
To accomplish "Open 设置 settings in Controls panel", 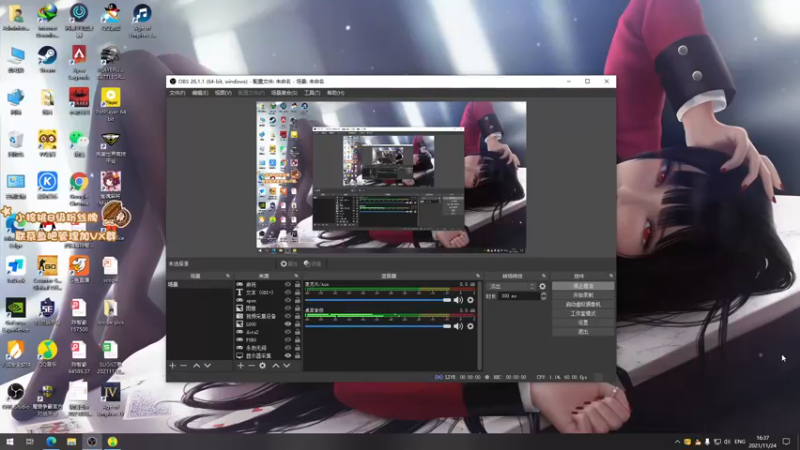I will point(583,323).
